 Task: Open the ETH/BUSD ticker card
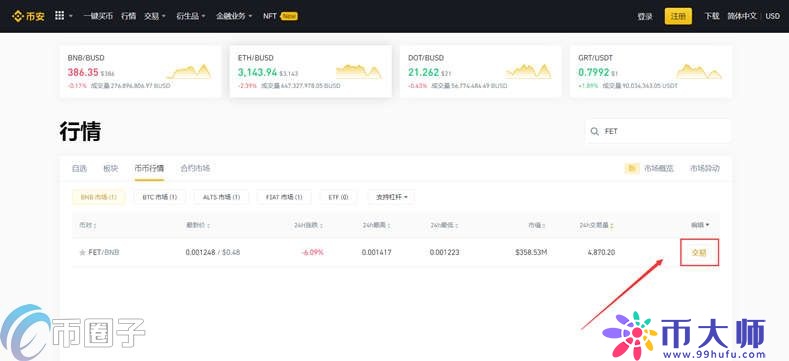pos(310,71)
